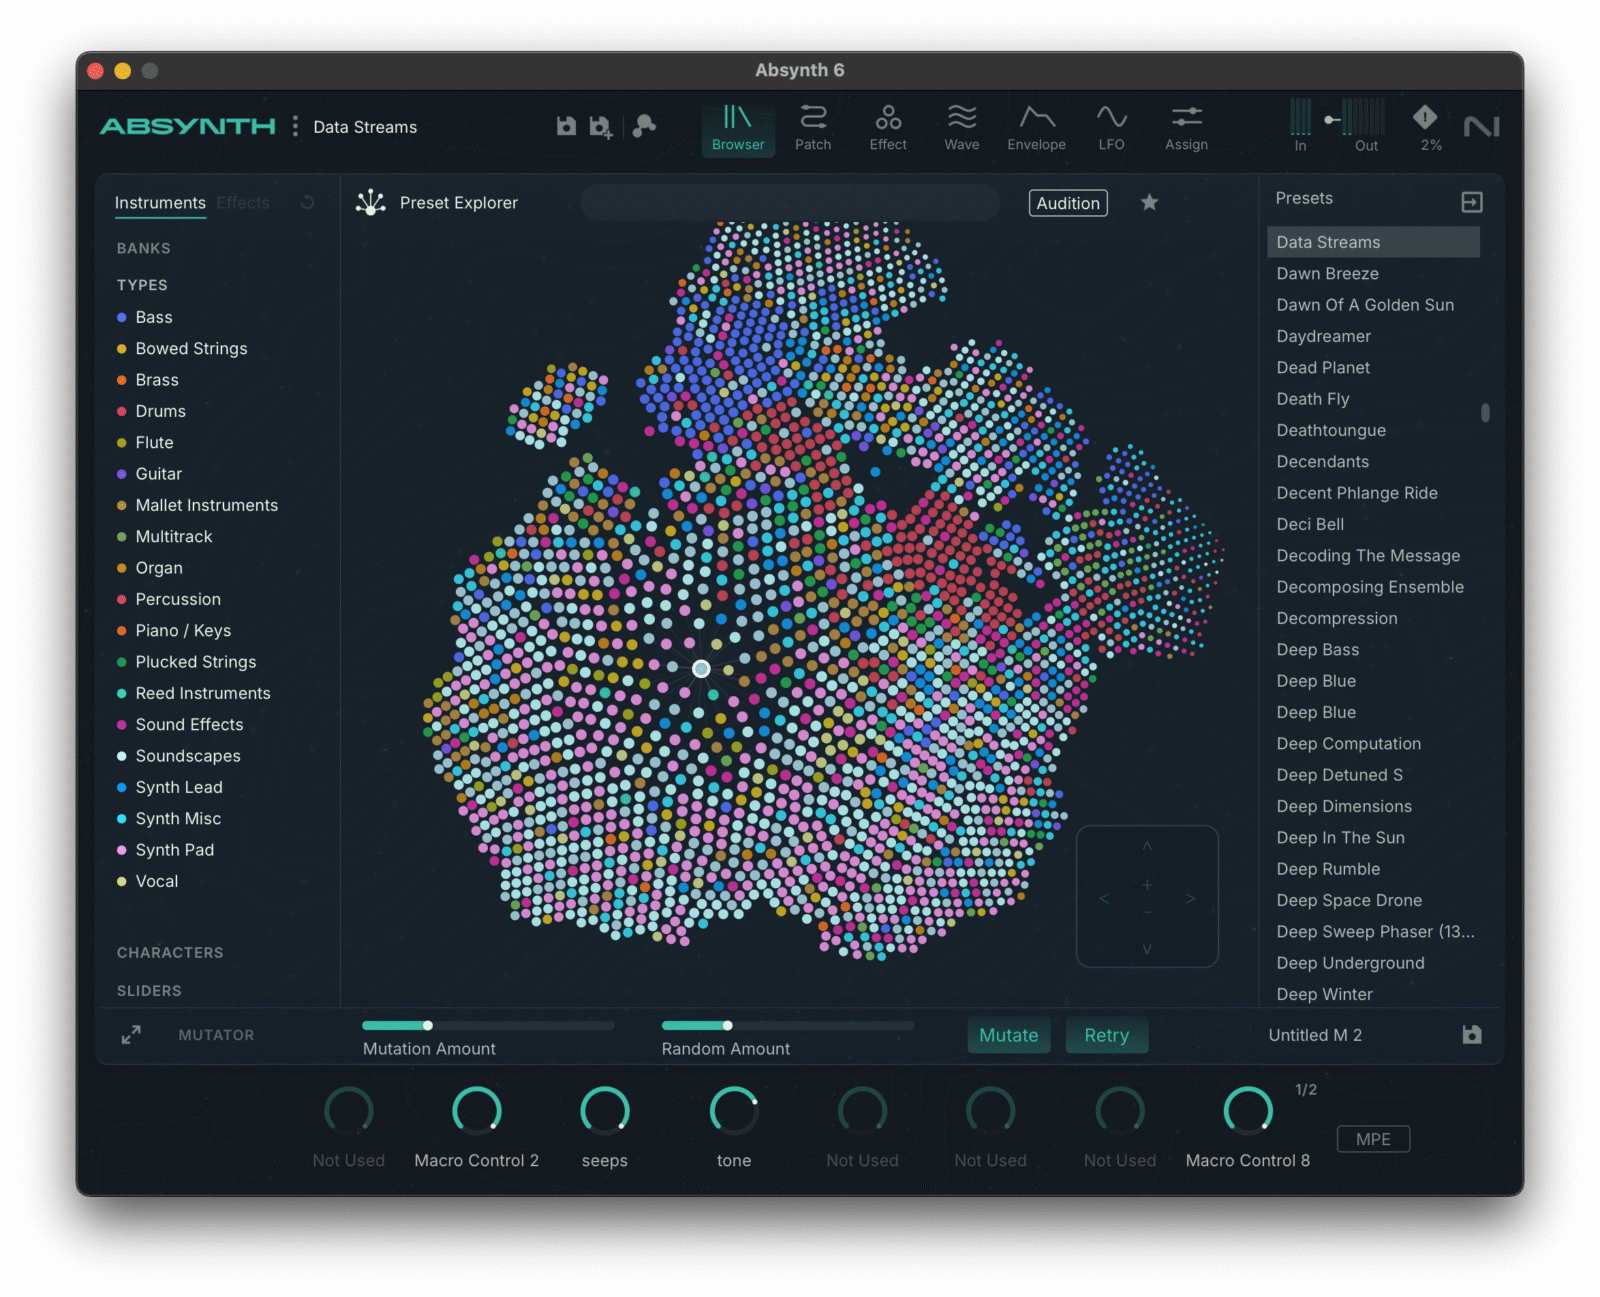The height and width of the screenshot is (1297, 1600).
Task: Expand the SLIDERS section
Action: coord(149,990)
